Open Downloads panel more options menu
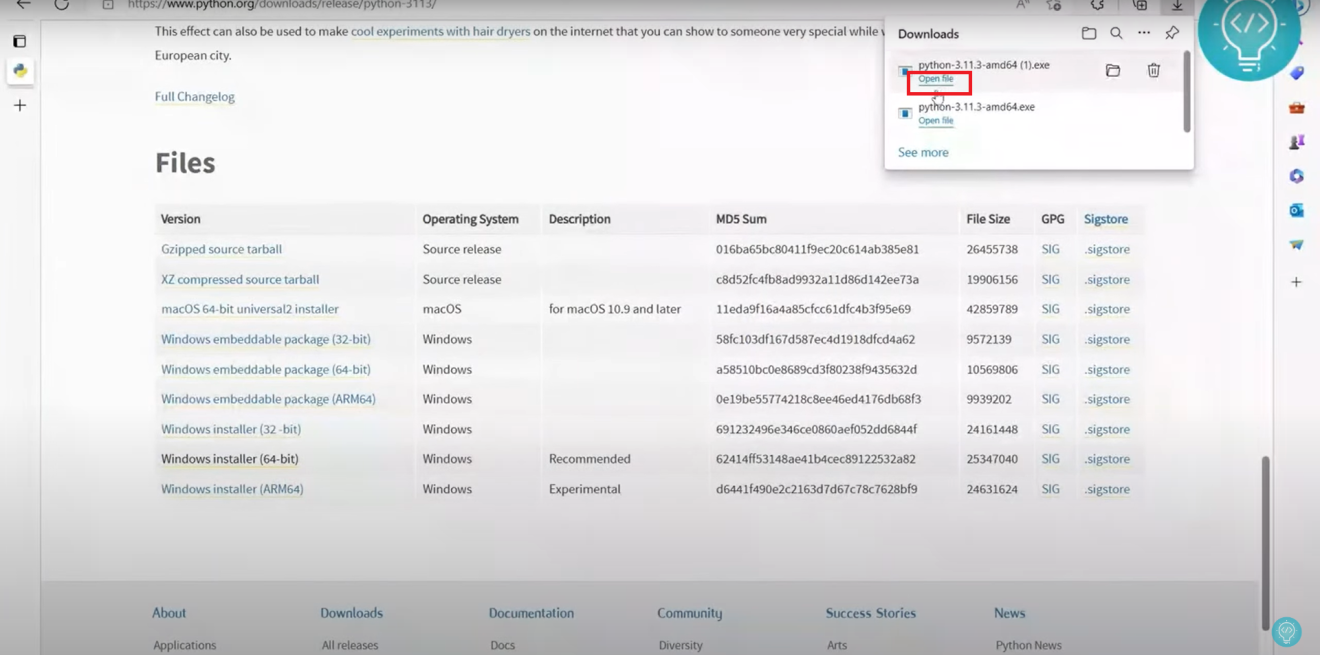 (1144, 34)
